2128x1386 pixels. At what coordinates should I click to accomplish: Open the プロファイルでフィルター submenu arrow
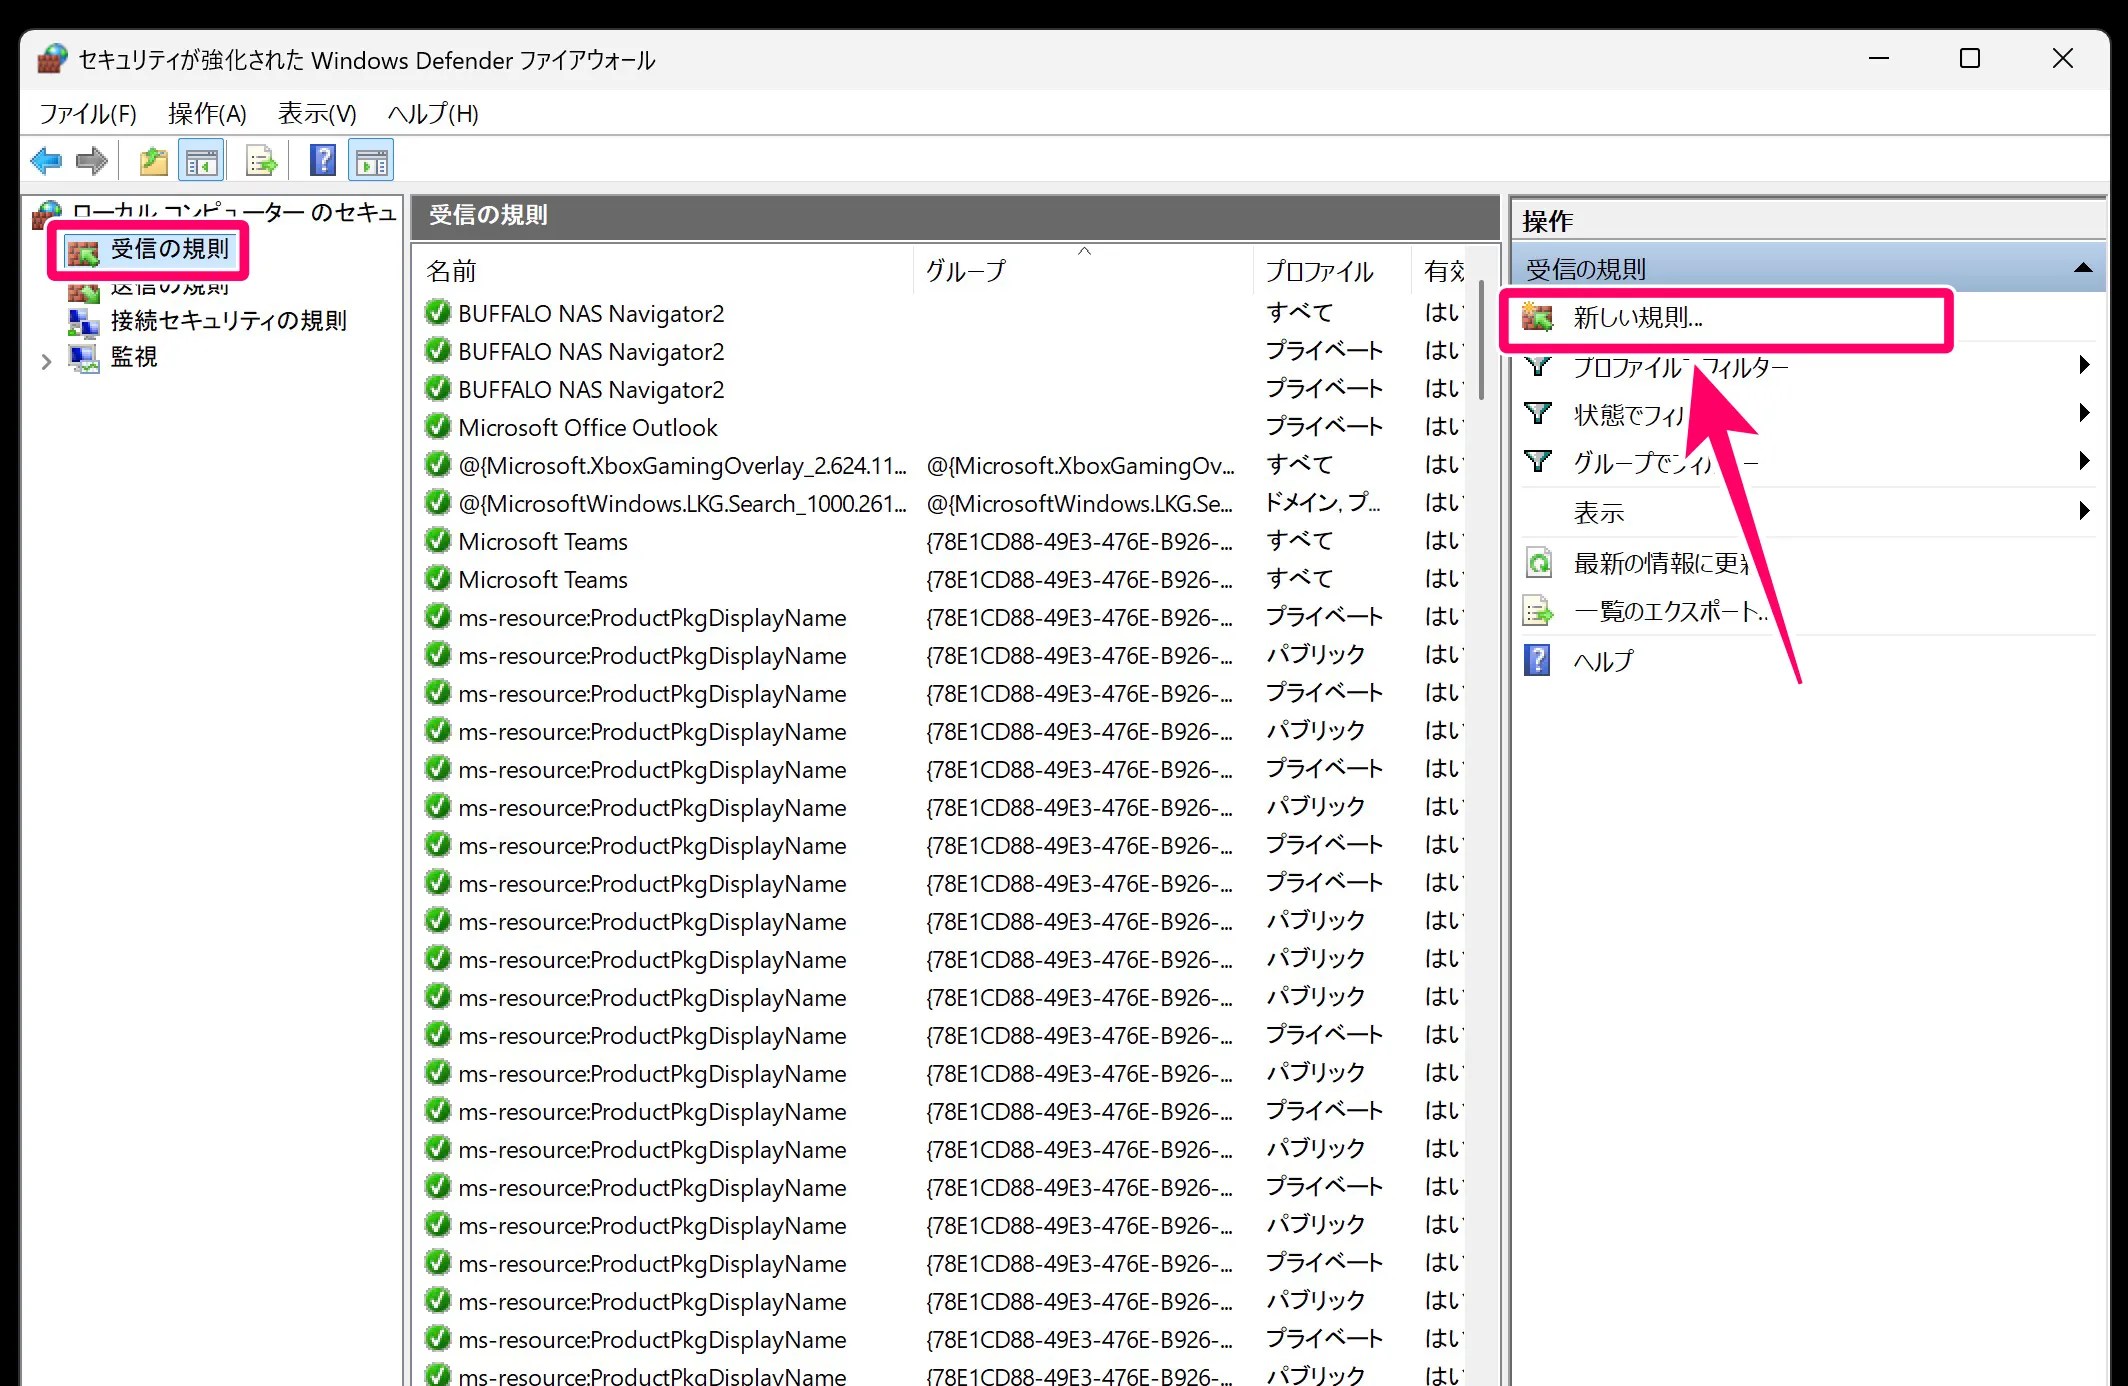pyautogui.click(x=2083, y=365)
